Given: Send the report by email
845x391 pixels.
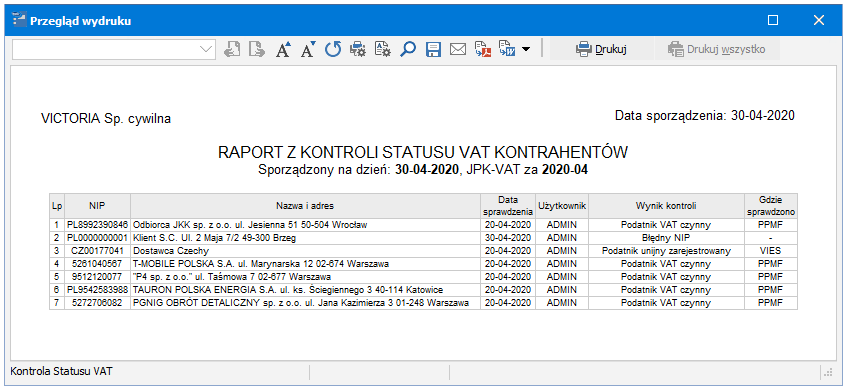Looking at the screenshot, I should coord(458,50).
